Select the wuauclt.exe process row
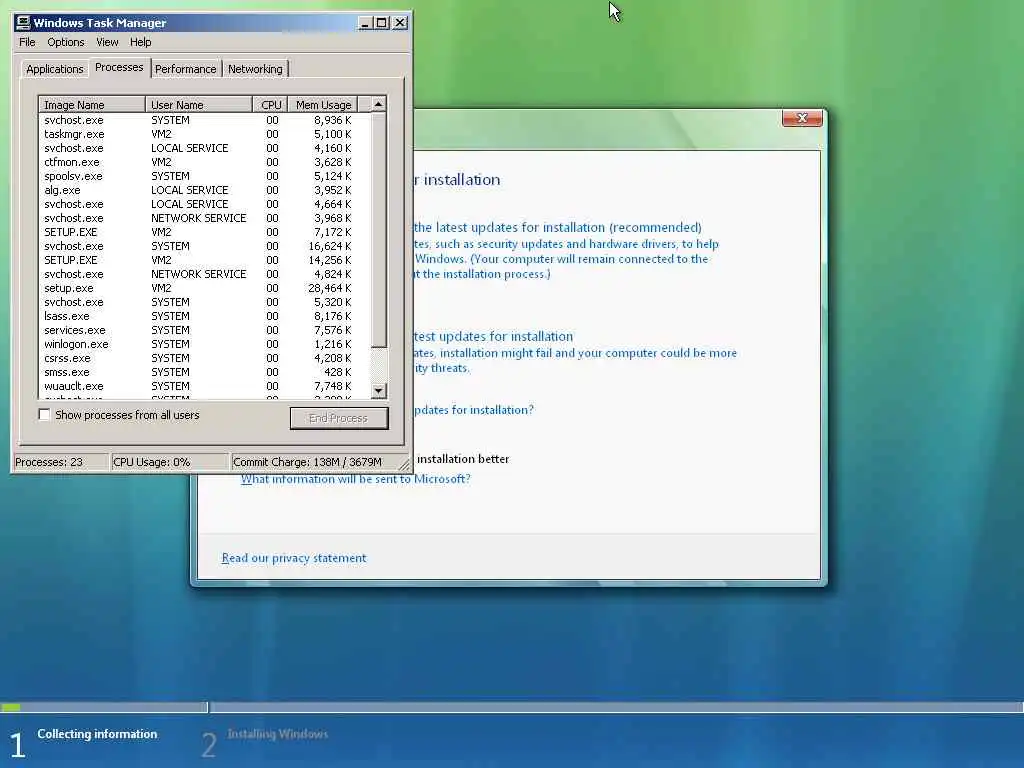This screenshot has height=768, width=1024. coord(204,386)
